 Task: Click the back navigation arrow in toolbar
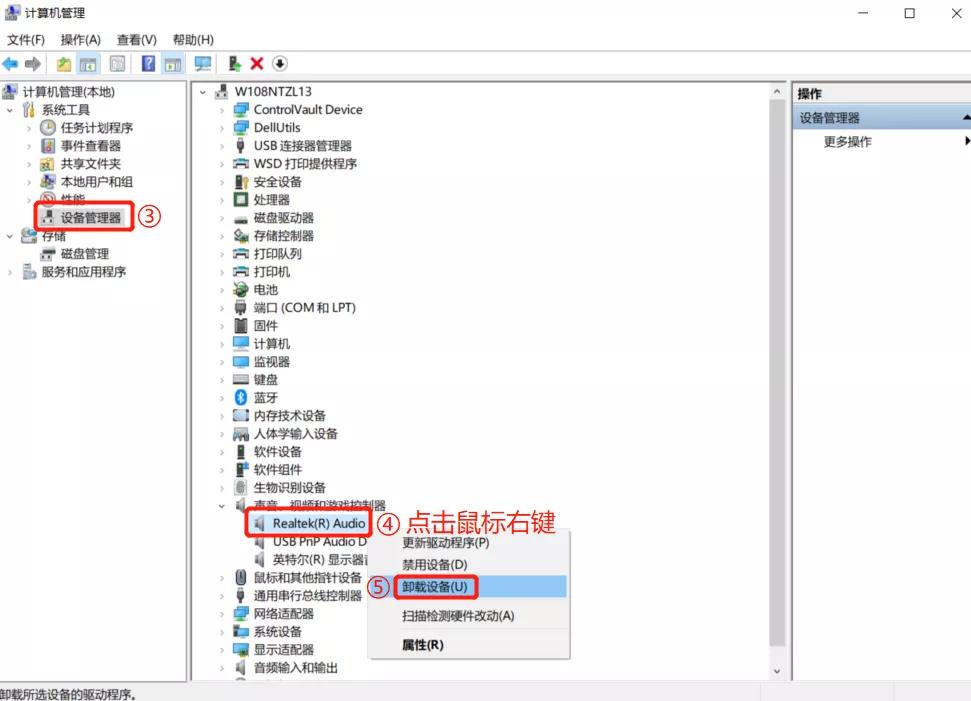click(x=11, y=63)
